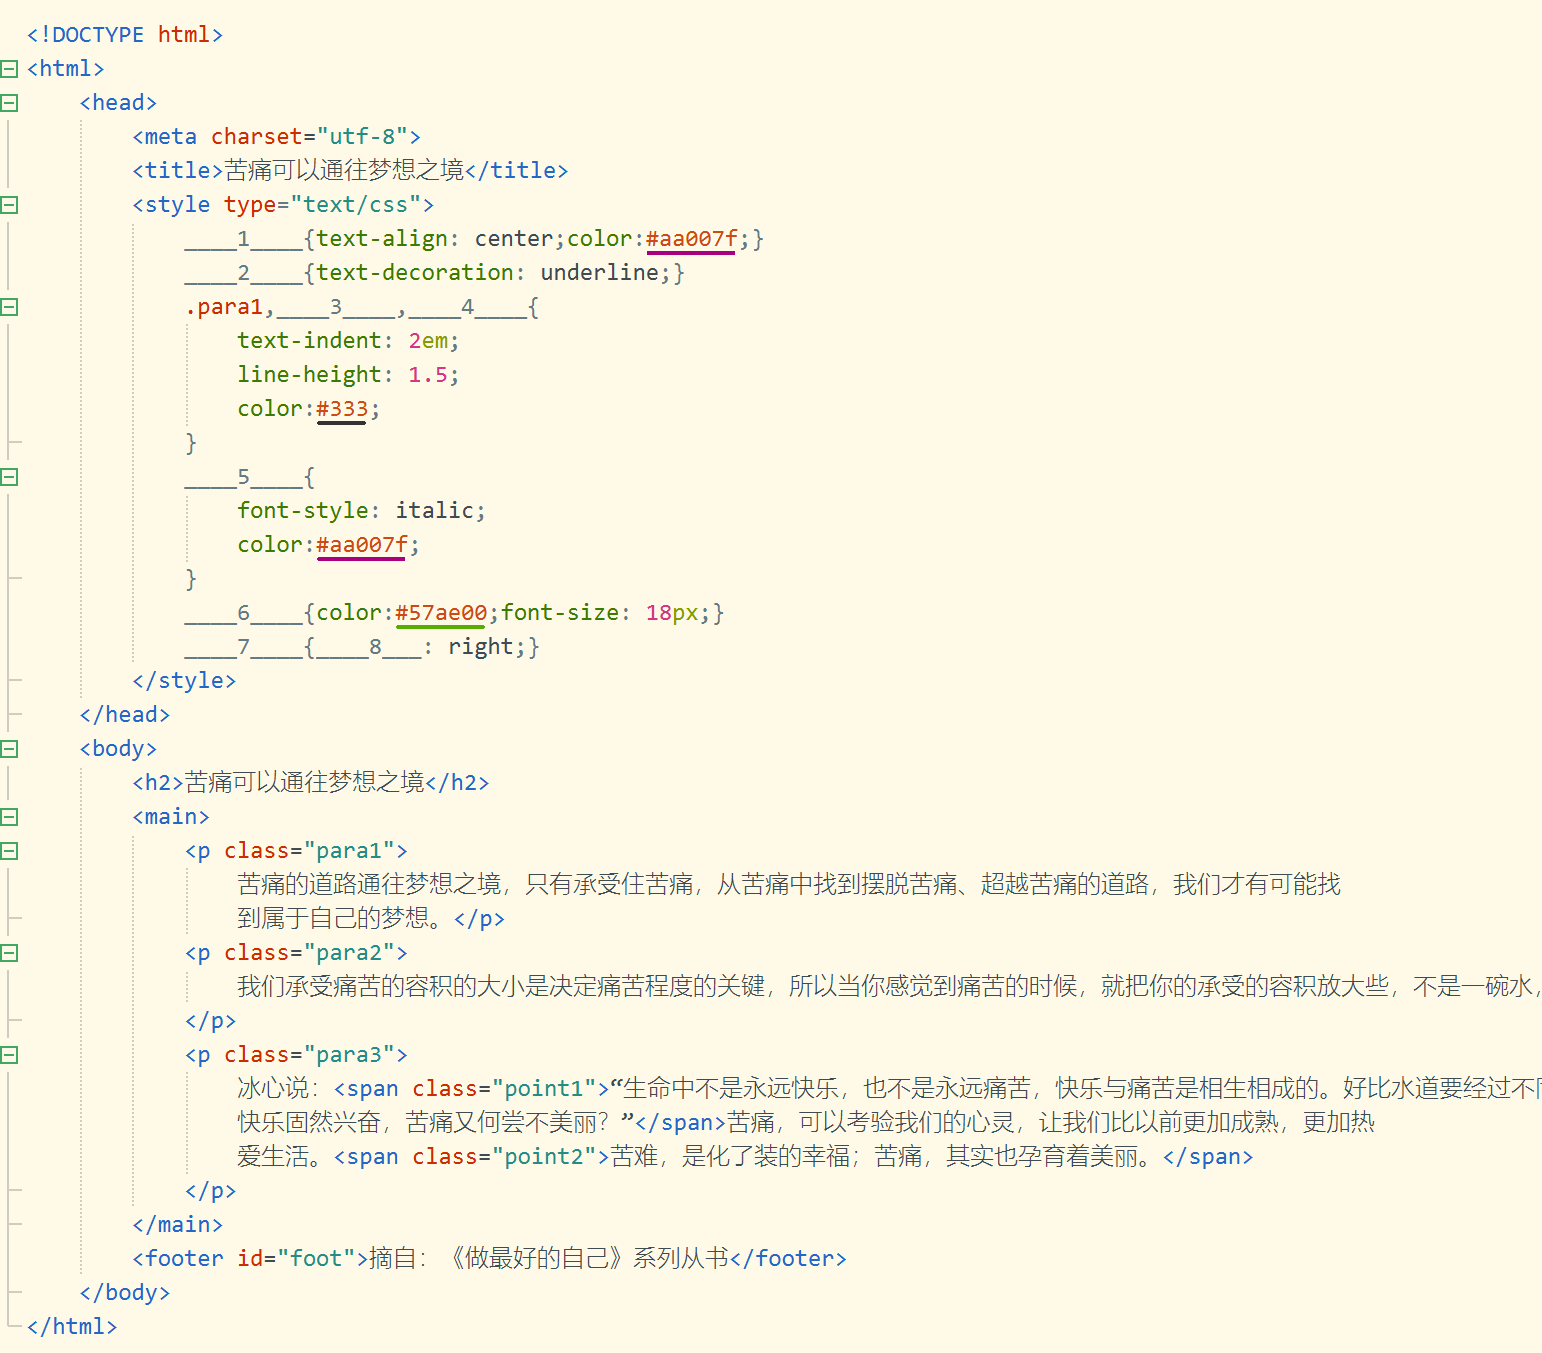The width and height of the screenshot is (1542, 1353).
Task: Click the numbered blank 7 placeholder
Action: pos(244,647)
